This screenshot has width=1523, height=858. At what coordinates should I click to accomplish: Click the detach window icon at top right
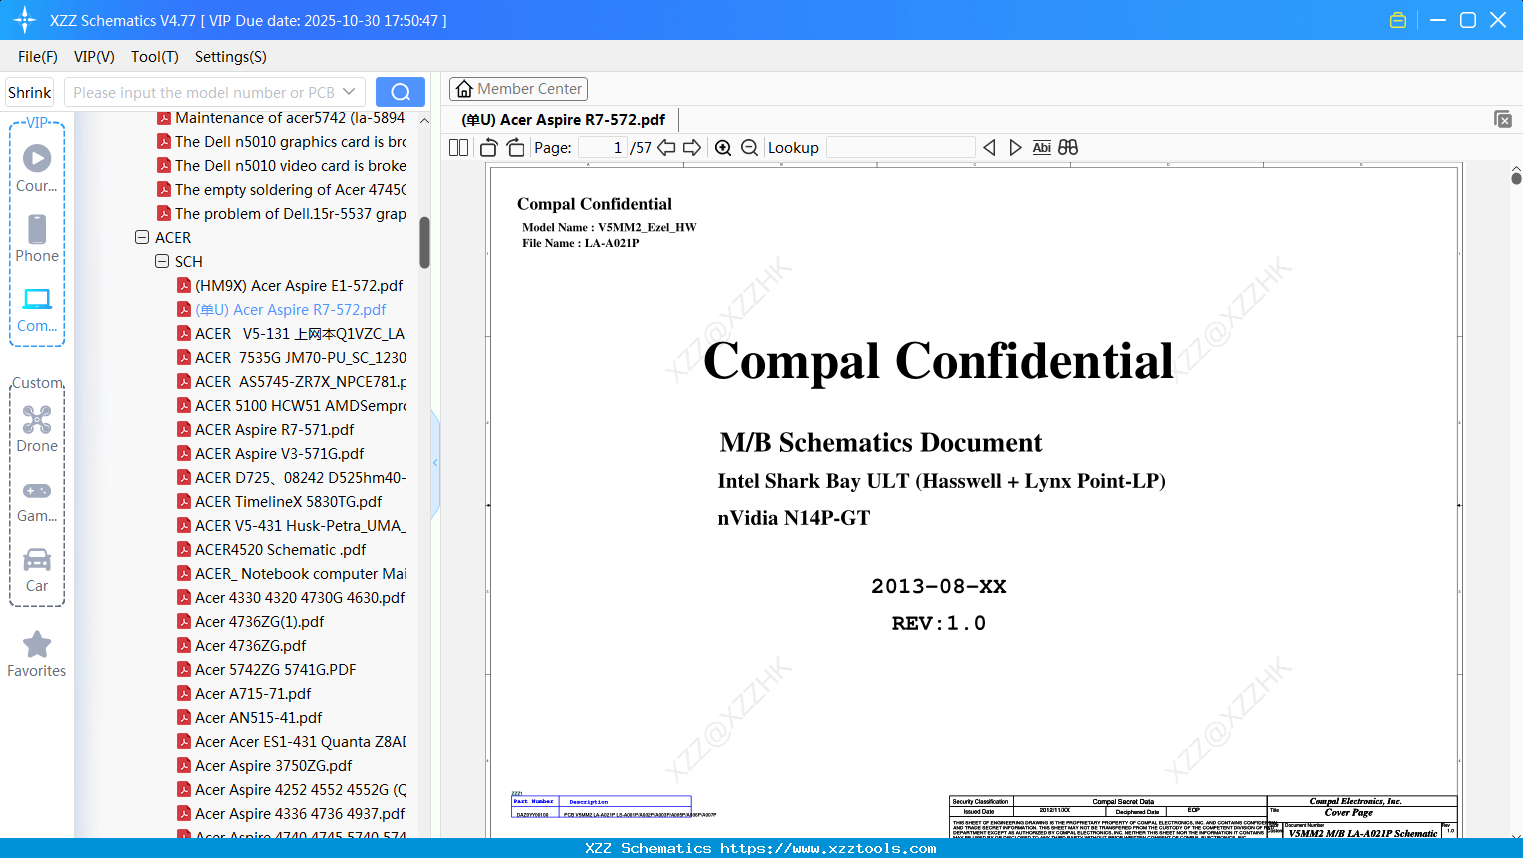click(1503, 119)
